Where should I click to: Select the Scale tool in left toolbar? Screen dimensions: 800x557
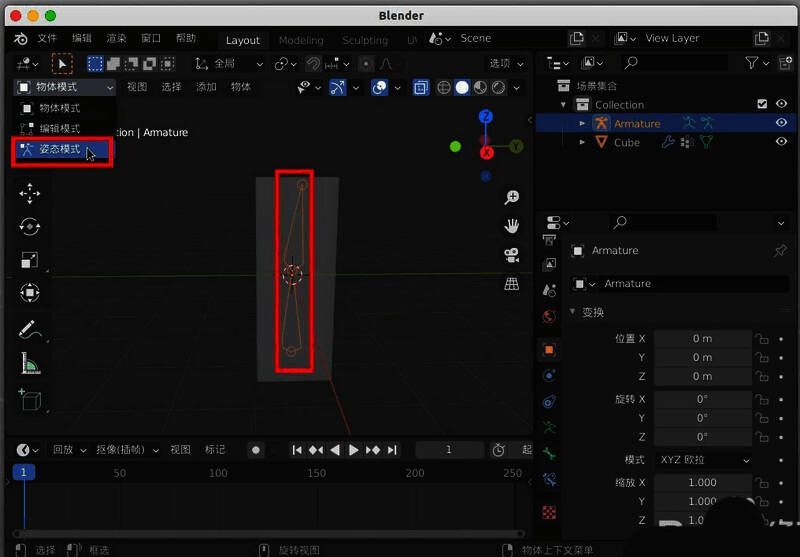point(30,260)
